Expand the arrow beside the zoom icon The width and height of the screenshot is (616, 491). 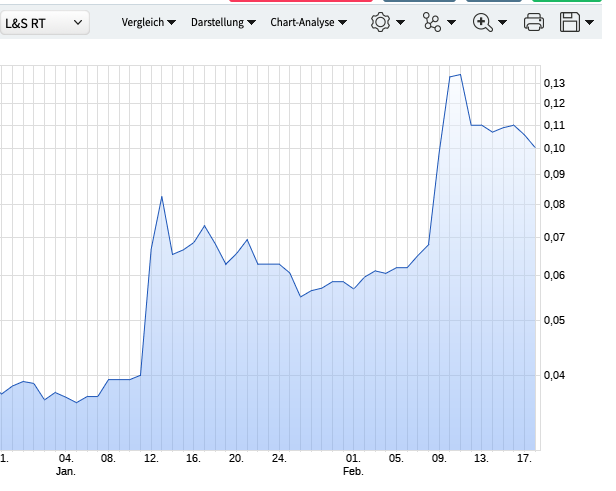coord(502,22)
